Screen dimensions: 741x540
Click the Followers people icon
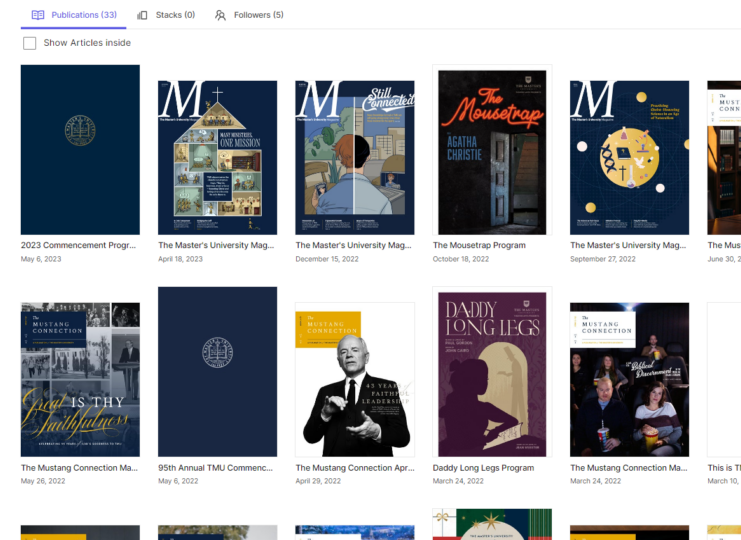[220, 15]
